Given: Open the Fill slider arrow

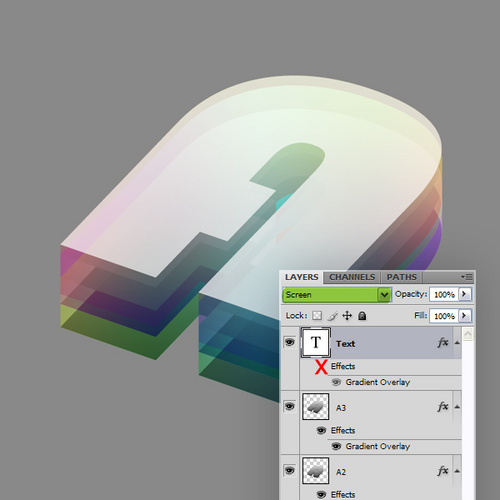Looking at the screenshot, I should (x=465, y=315).
